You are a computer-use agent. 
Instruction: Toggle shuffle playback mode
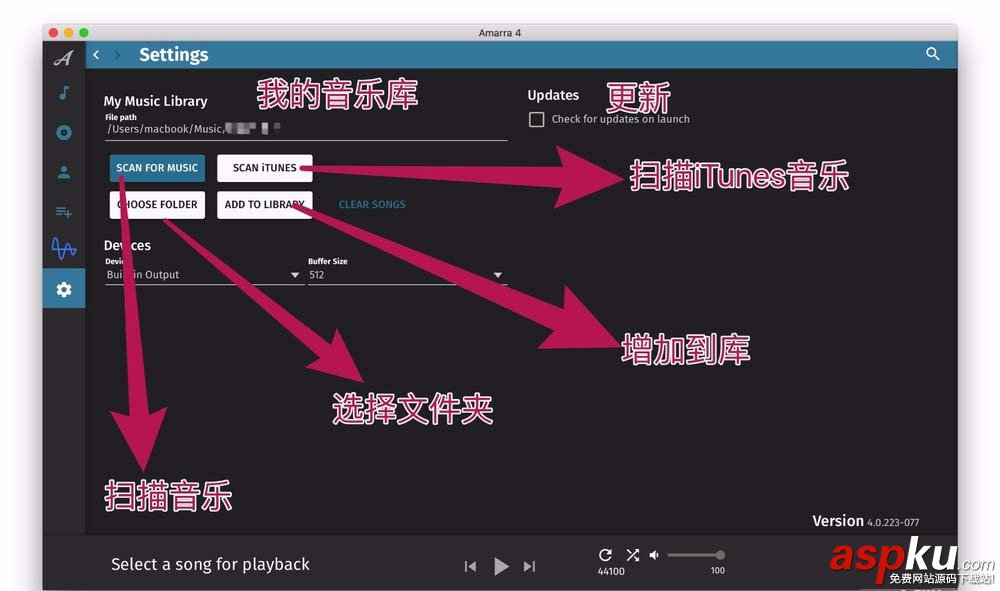coord(633,554)
